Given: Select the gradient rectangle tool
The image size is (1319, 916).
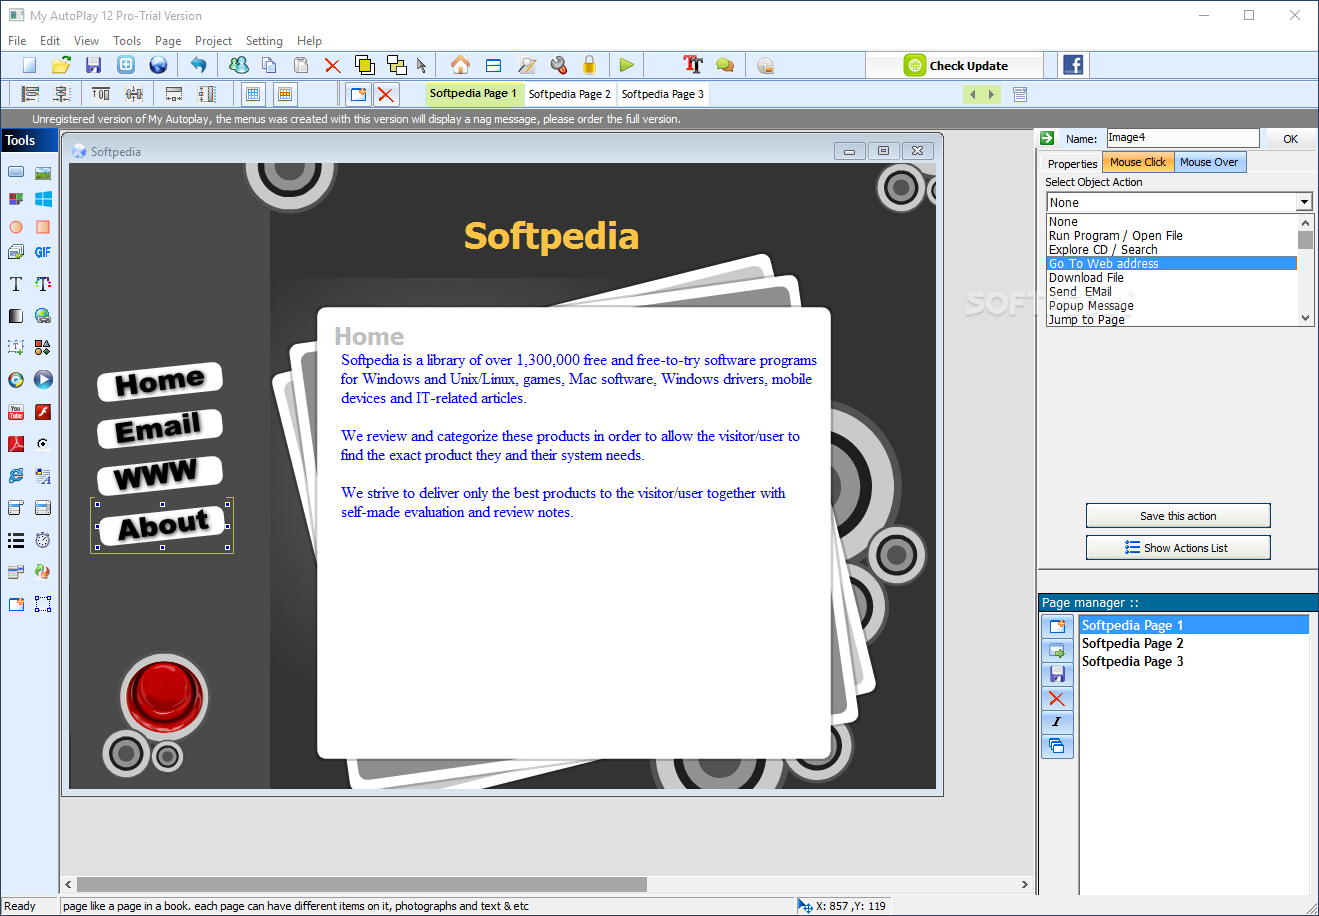Looking at the screenshot, I should pyautogui.click(x=16, y=316).
